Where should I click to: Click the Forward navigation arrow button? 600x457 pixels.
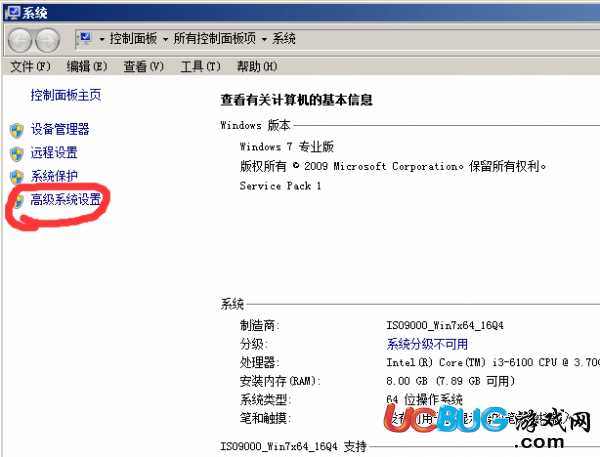point(47,40)
